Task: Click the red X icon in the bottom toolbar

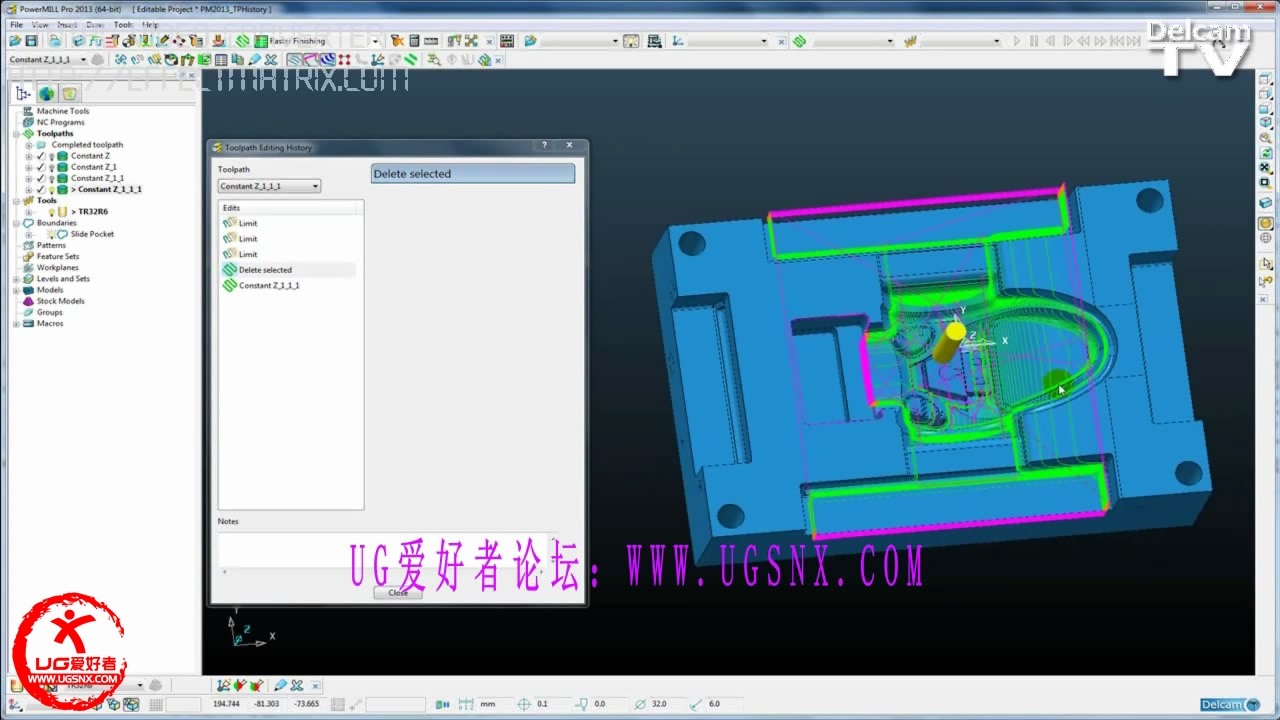Action: pyautogui.click(x=257, y=685)
